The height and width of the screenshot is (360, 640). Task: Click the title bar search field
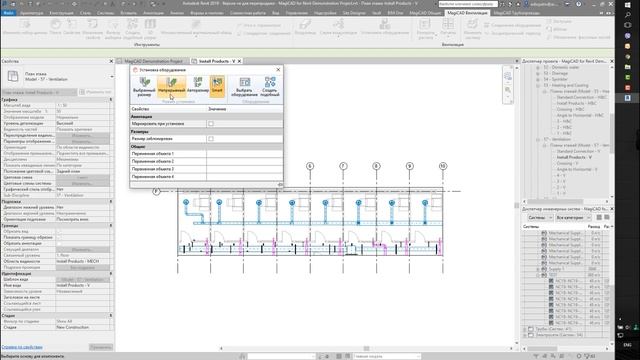468,4
